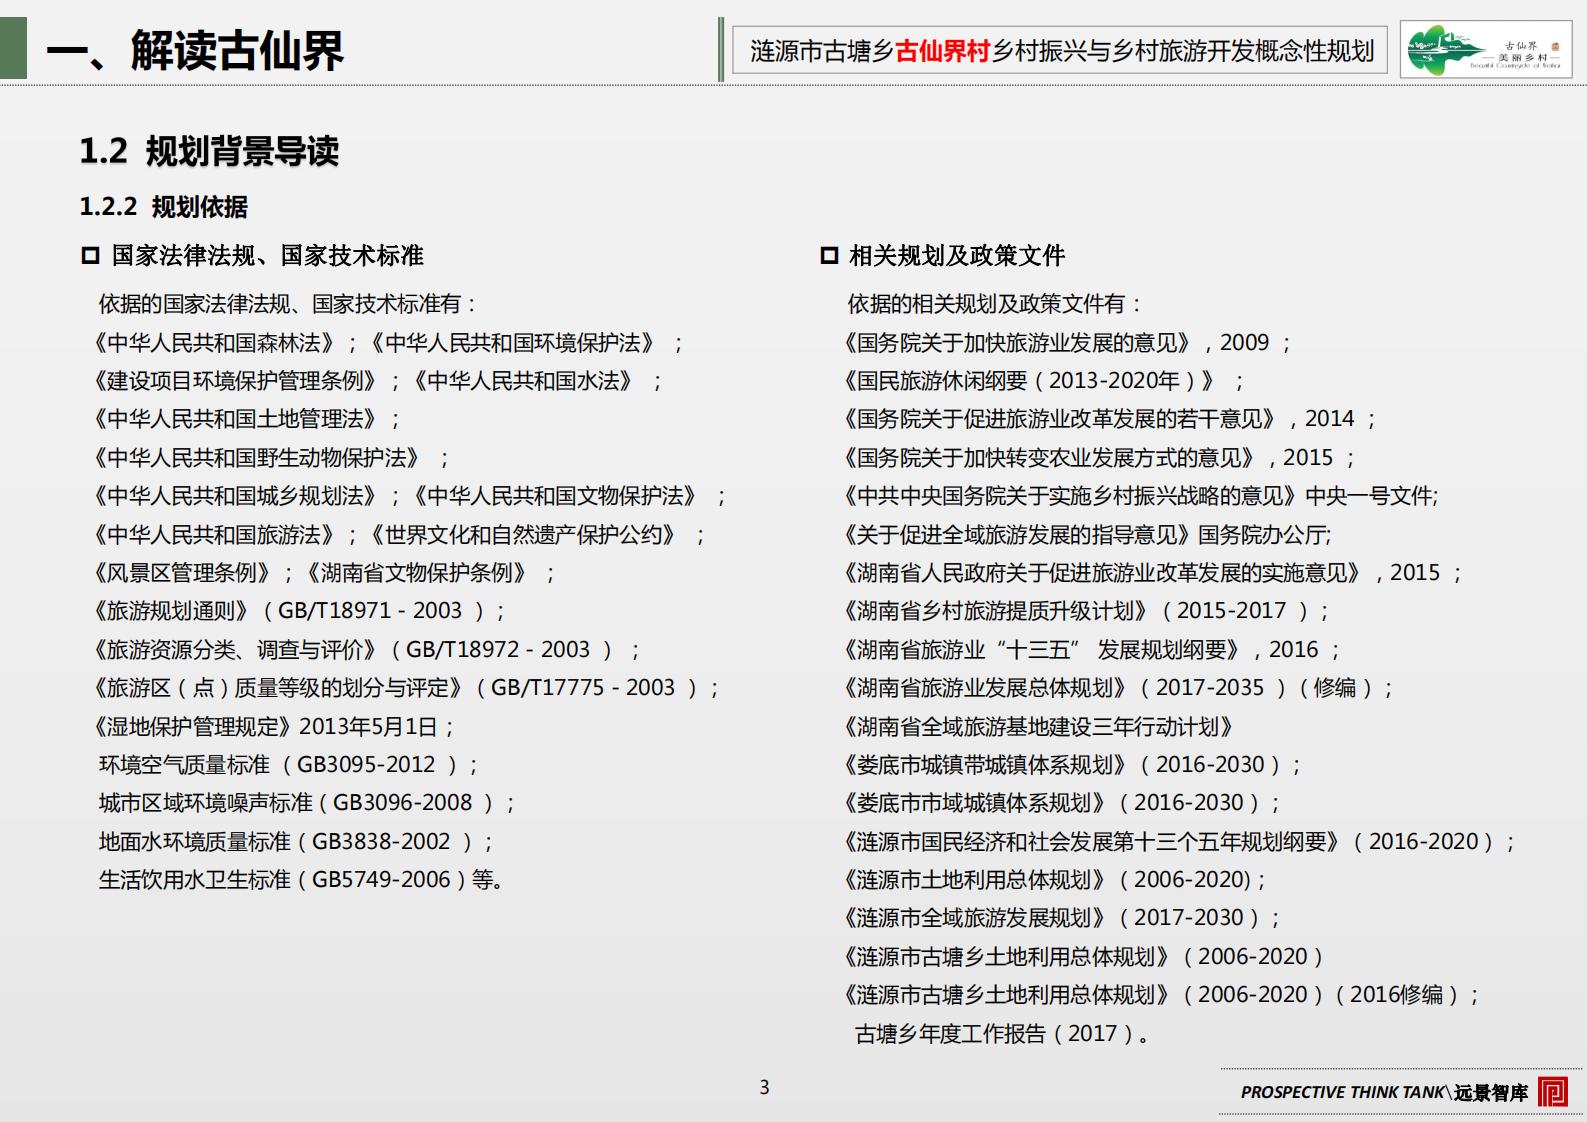Click 城市区域环境噪声标准 GB3096-2008 line
Viewport: 1587px width, 1122px height.
pyautogui.click(x=307, y=803)
